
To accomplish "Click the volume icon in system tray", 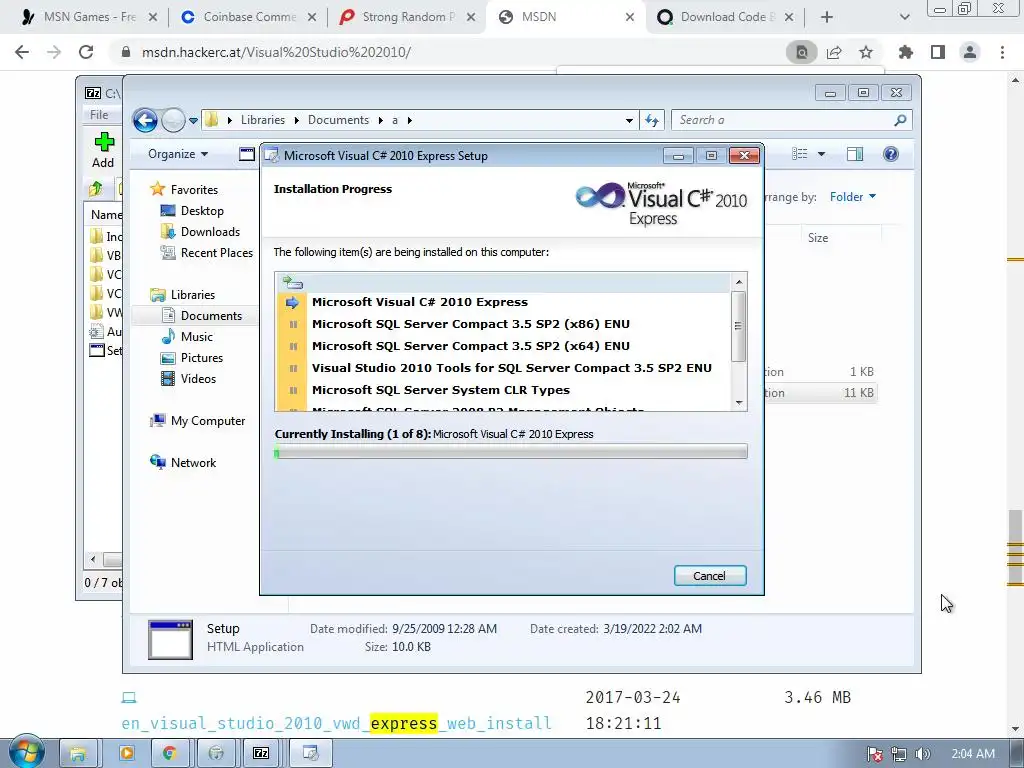I will click(923, 754).
